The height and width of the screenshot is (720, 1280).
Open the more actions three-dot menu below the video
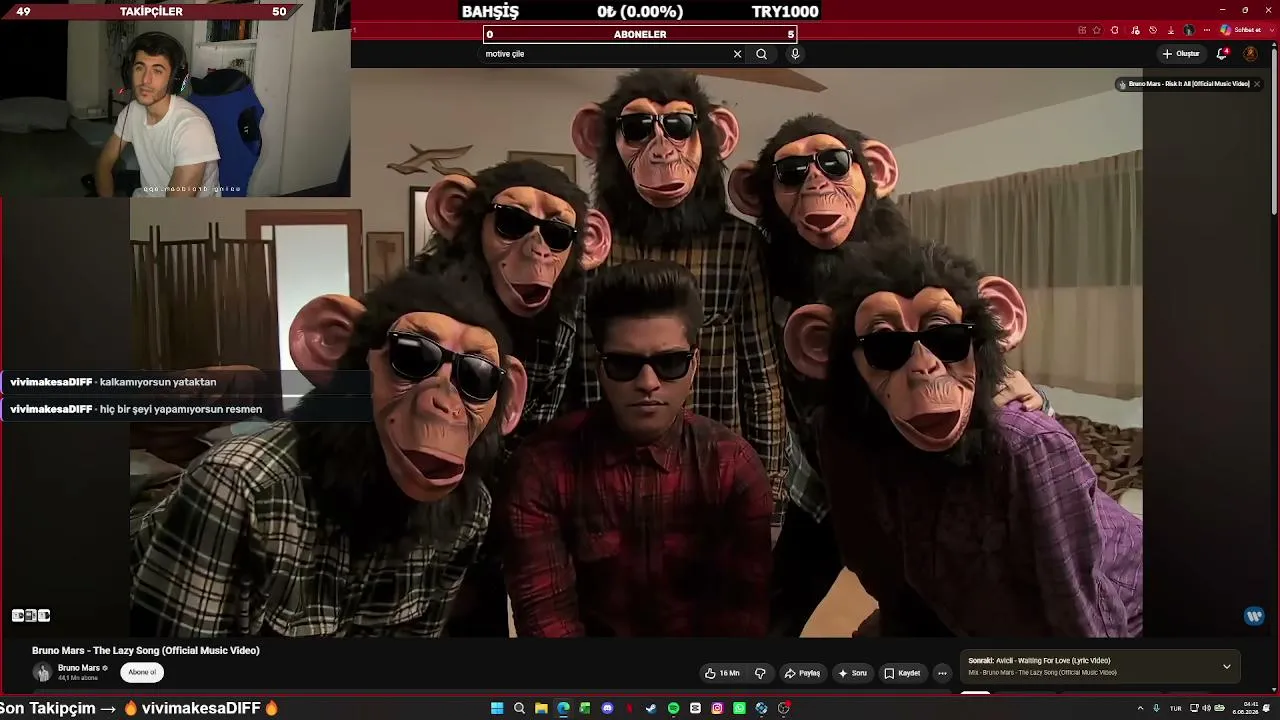pyautogui.click(x=942, y=673)
